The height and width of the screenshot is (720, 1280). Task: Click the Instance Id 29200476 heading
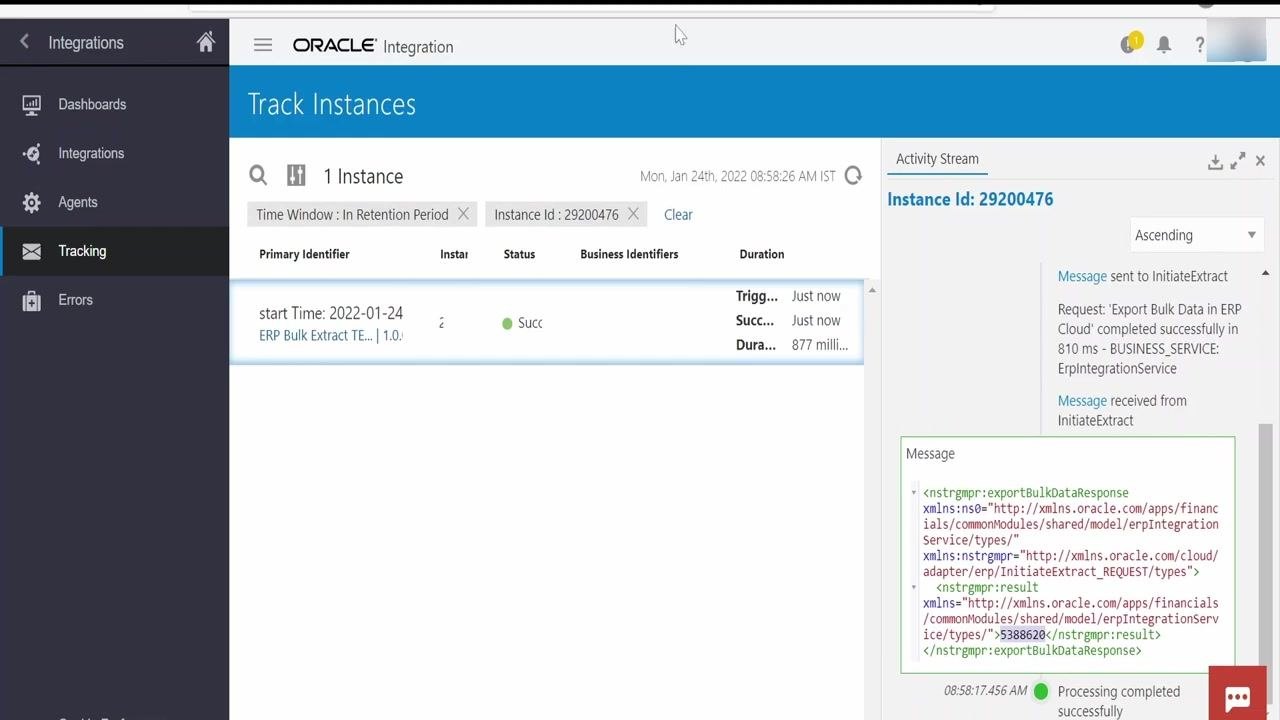click(x=970, y=200)
